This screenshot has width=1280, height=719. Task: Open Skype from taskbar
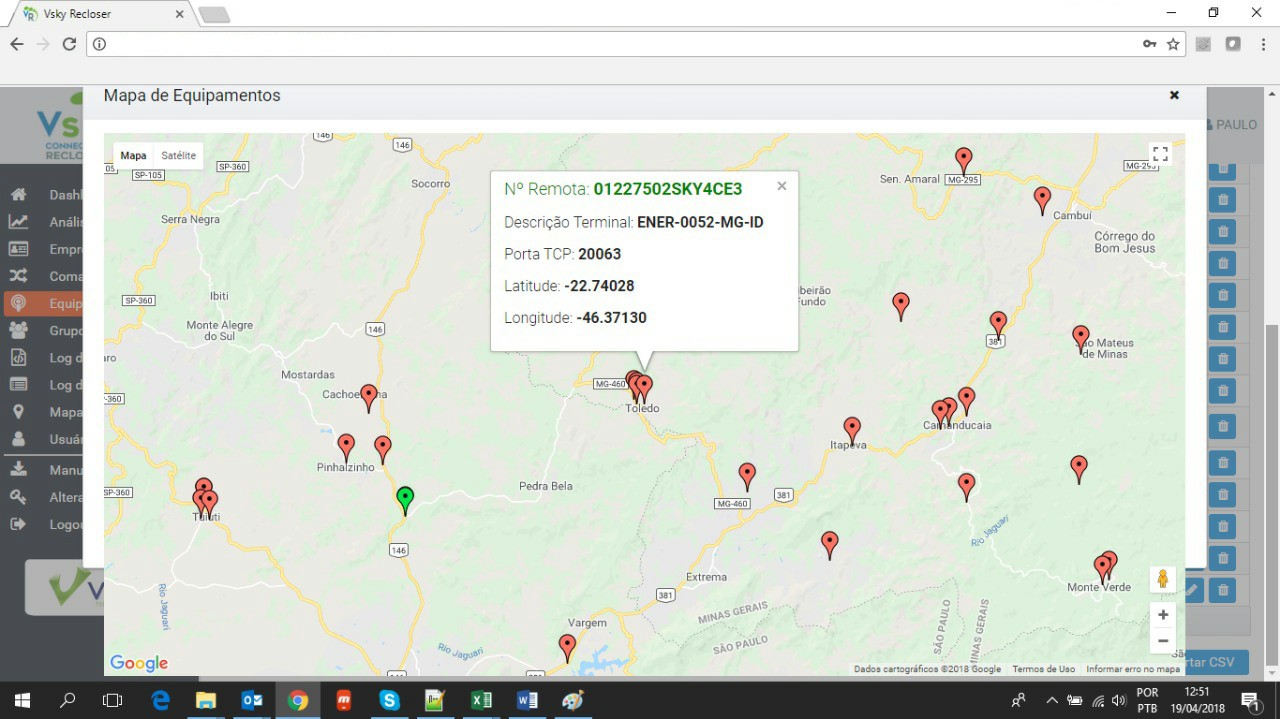(389, 700)
